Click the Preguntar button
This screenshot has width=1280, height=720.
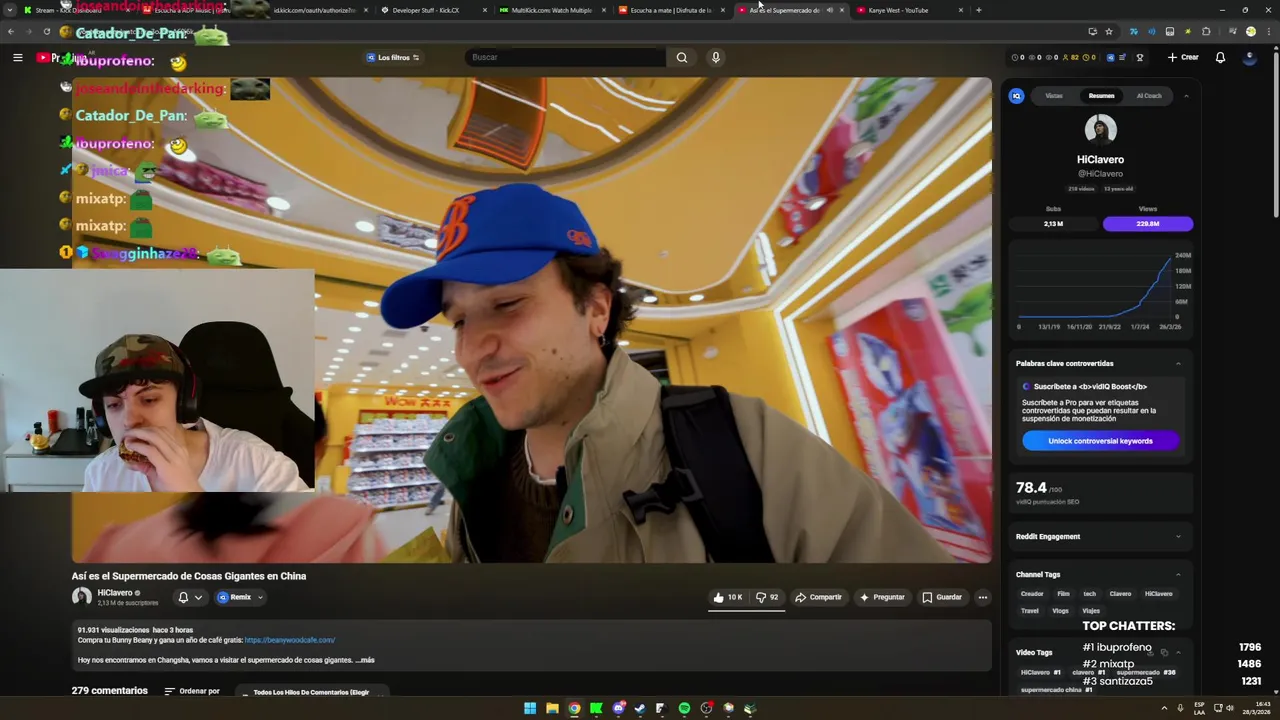tap(882, 597)
